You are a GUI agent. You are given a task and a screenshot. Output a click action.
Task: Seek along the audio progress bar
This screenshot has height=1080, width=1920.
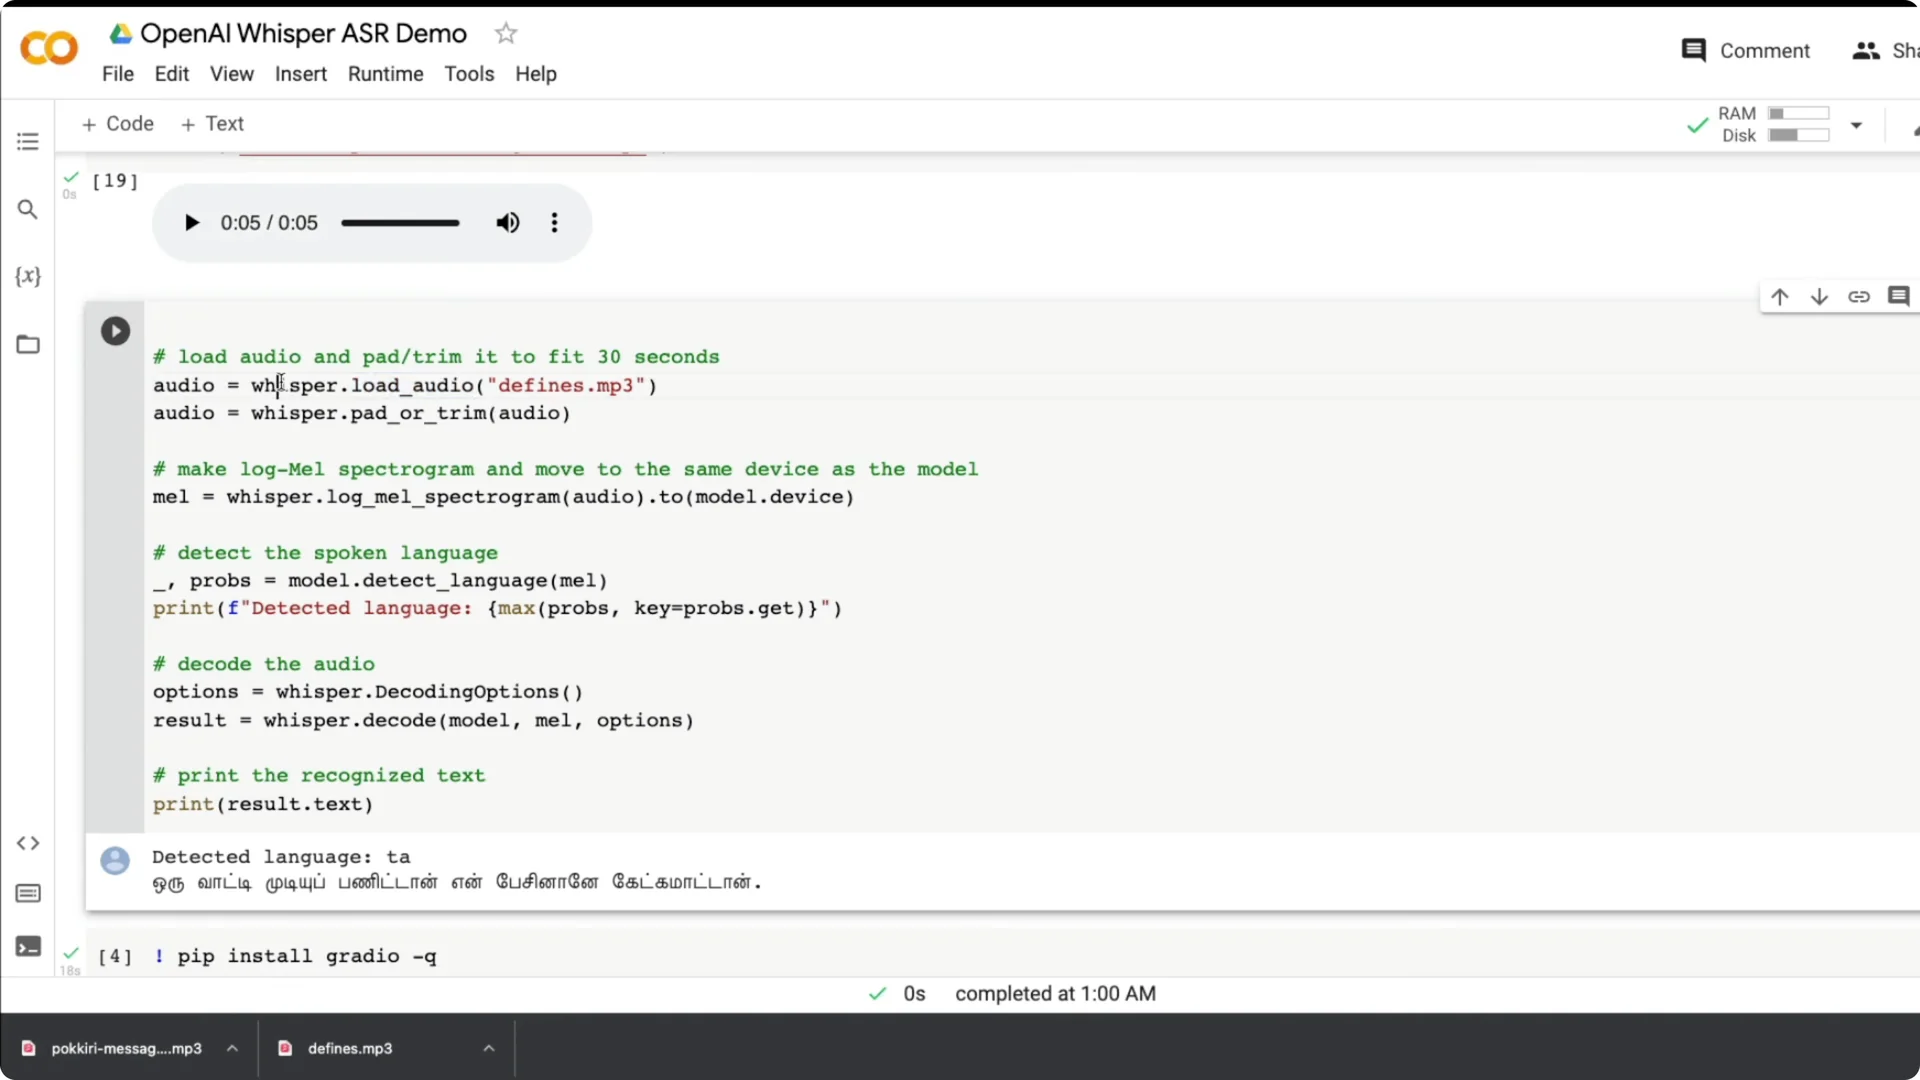(400, 222)
